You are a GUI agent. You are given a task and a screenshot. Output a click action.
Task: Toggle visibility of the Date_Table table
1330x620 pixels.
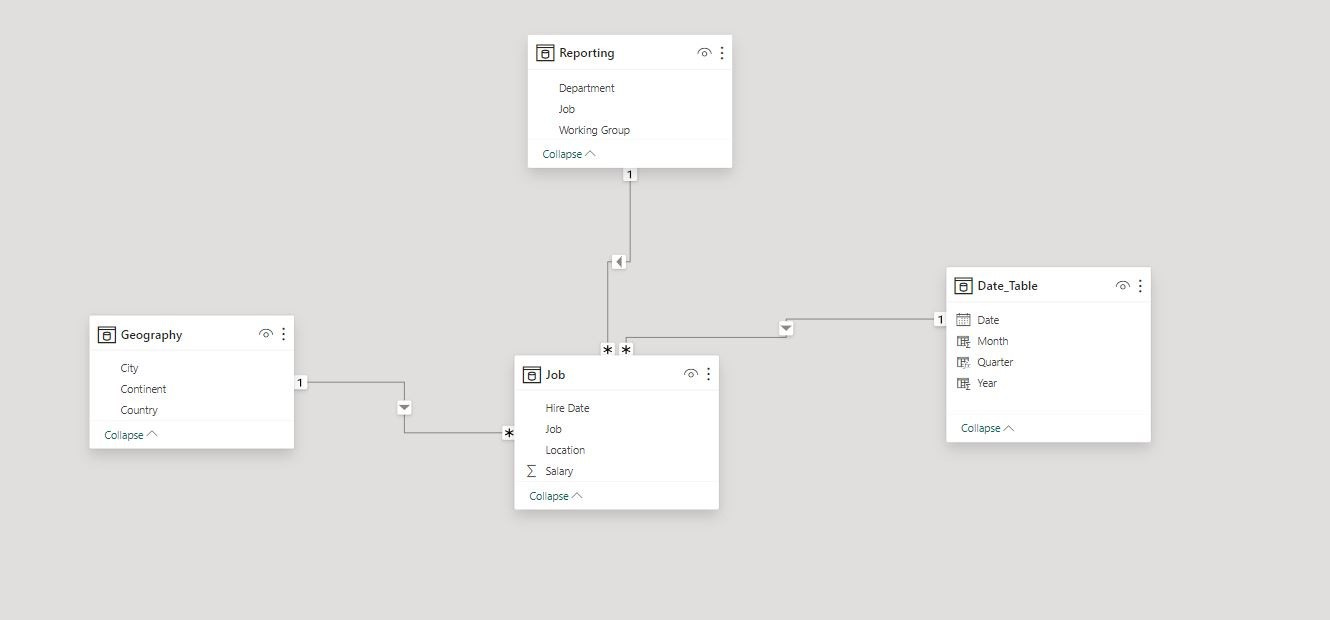click(1122, 285)
